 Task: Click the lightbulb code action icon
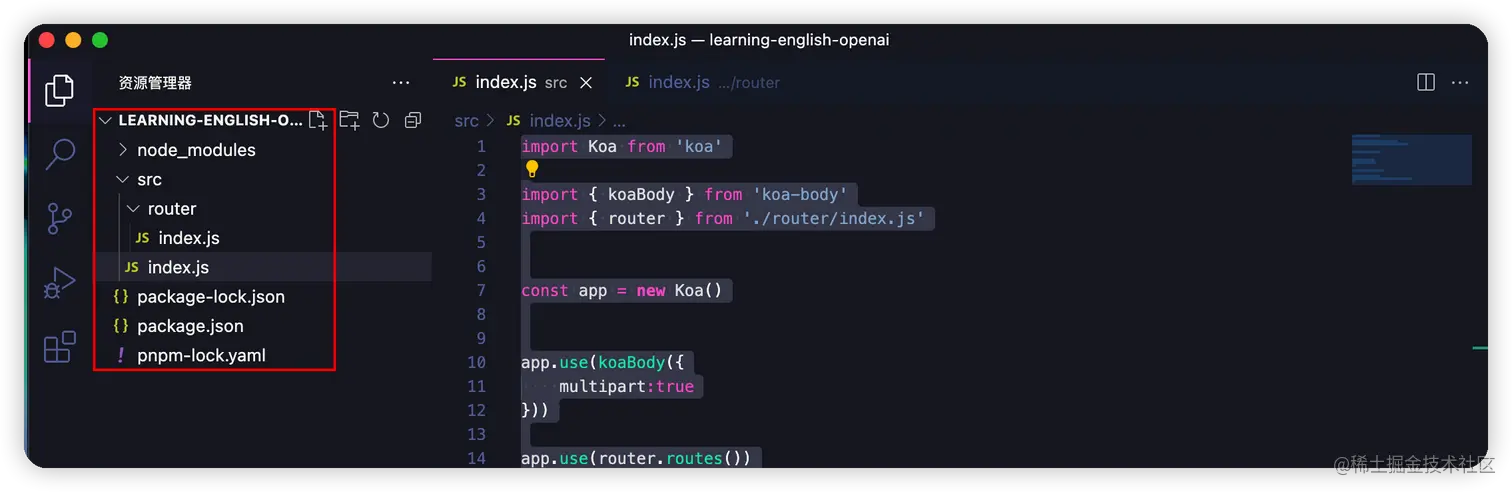(x=532, y=169)
